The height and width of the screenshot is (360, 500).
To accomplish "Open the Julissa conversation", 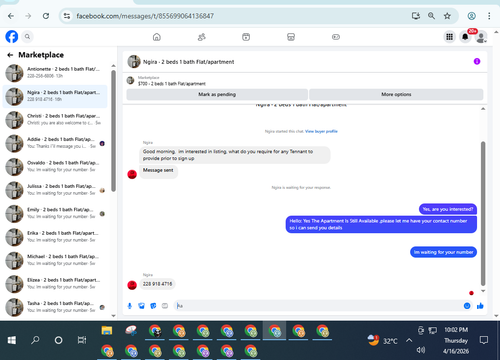I will tap(55, 190).
